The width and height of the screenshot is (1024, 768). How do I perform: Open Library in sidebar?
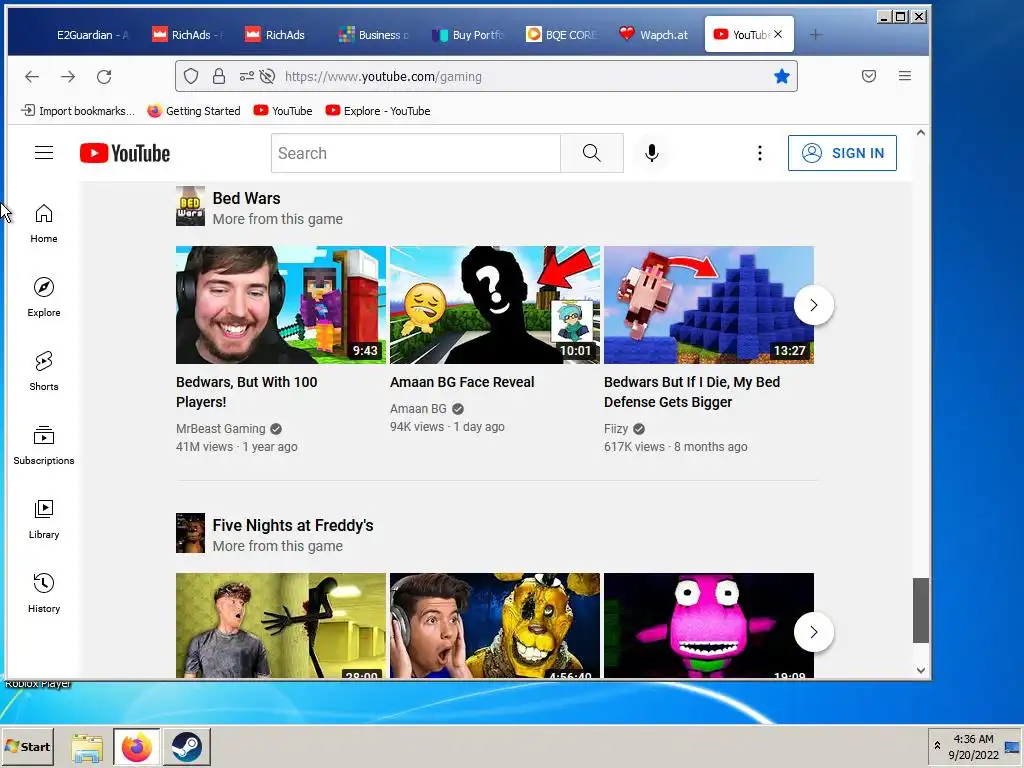point(44,519)
